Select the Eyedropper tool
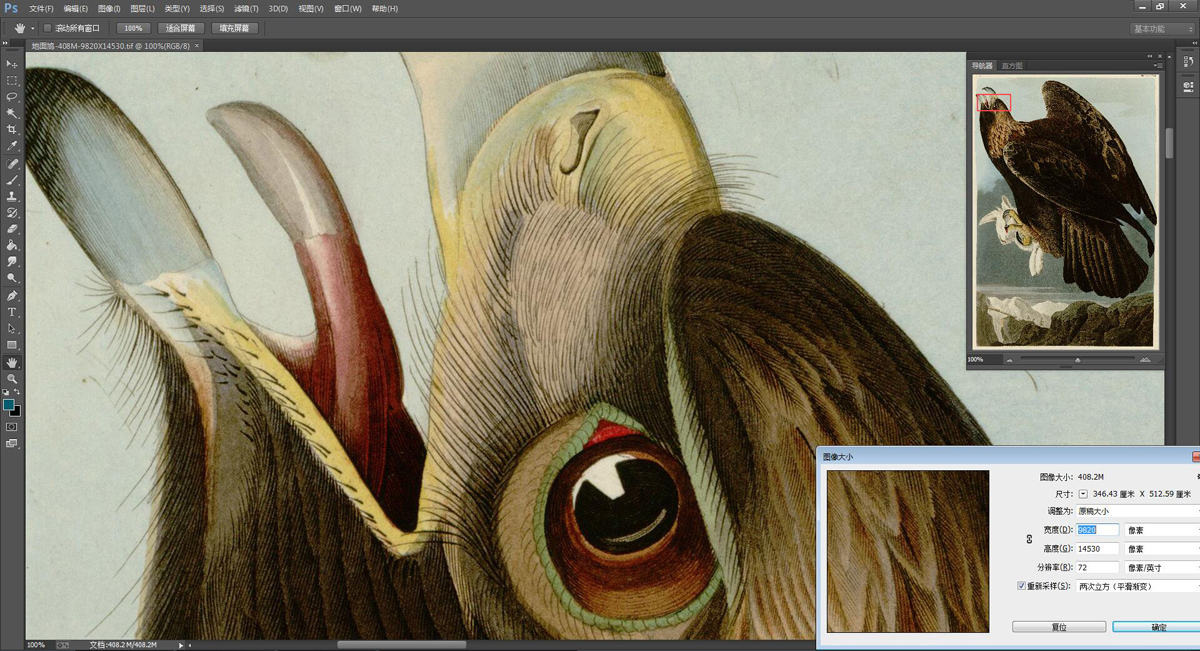 (x=12, y=146)
